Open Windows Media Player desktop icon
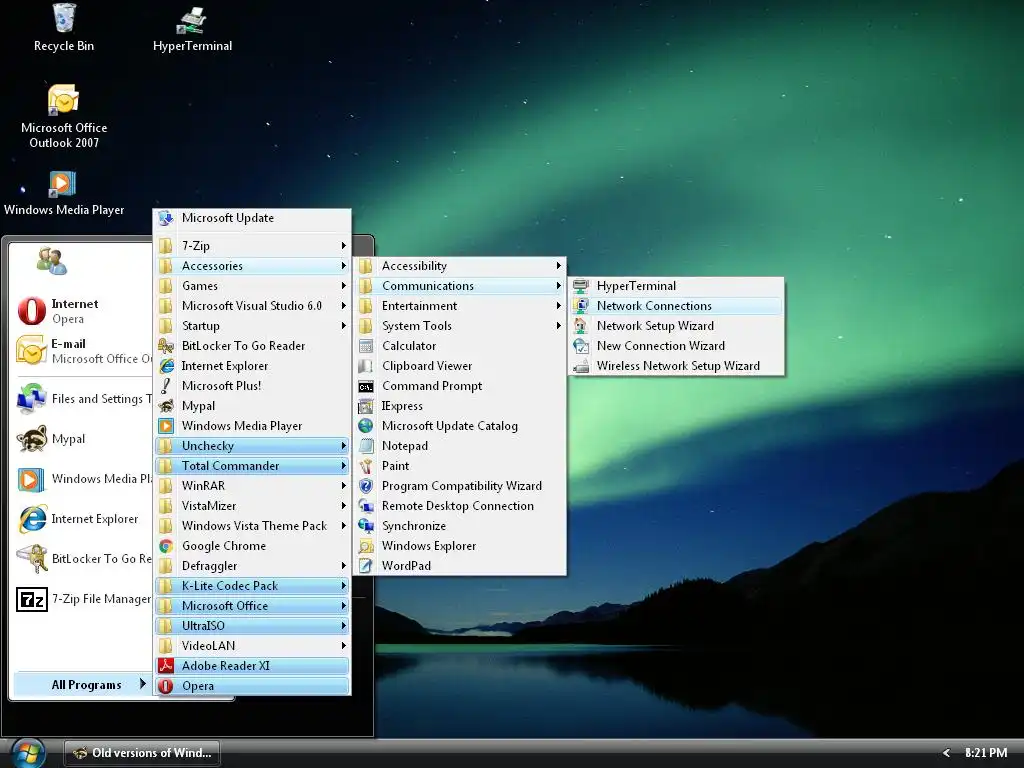Screen dimensions: 1024x768 [x=63, y=185]
